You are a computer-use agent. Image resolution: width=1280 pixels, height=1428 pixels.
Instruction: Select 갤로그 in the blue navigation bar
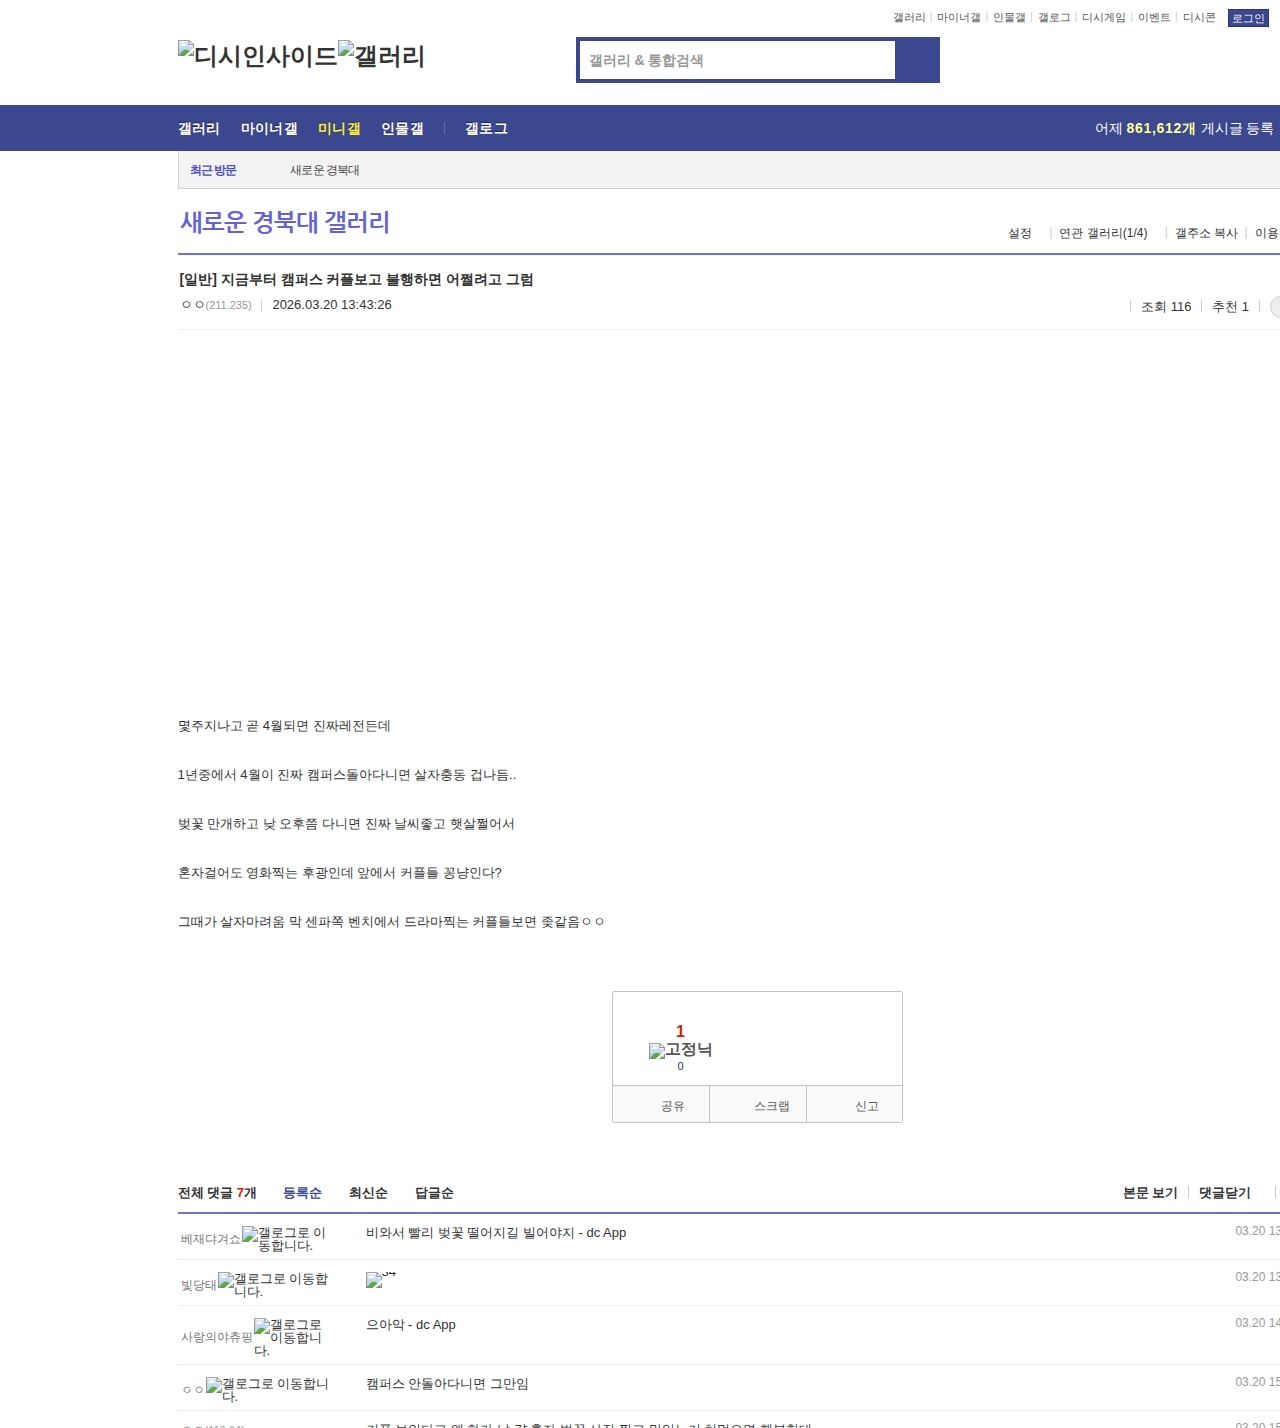(x=486, y=129)
